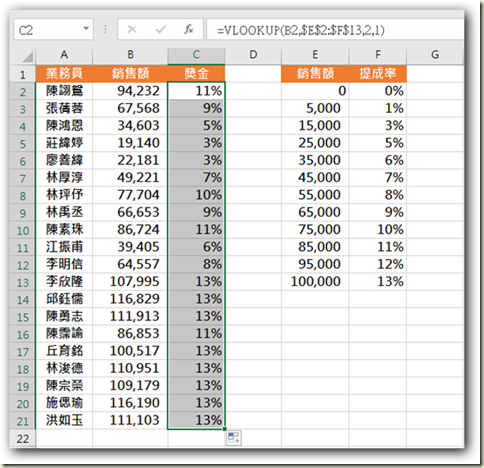Select column F header
484x468 pixels.
[378, 55]
